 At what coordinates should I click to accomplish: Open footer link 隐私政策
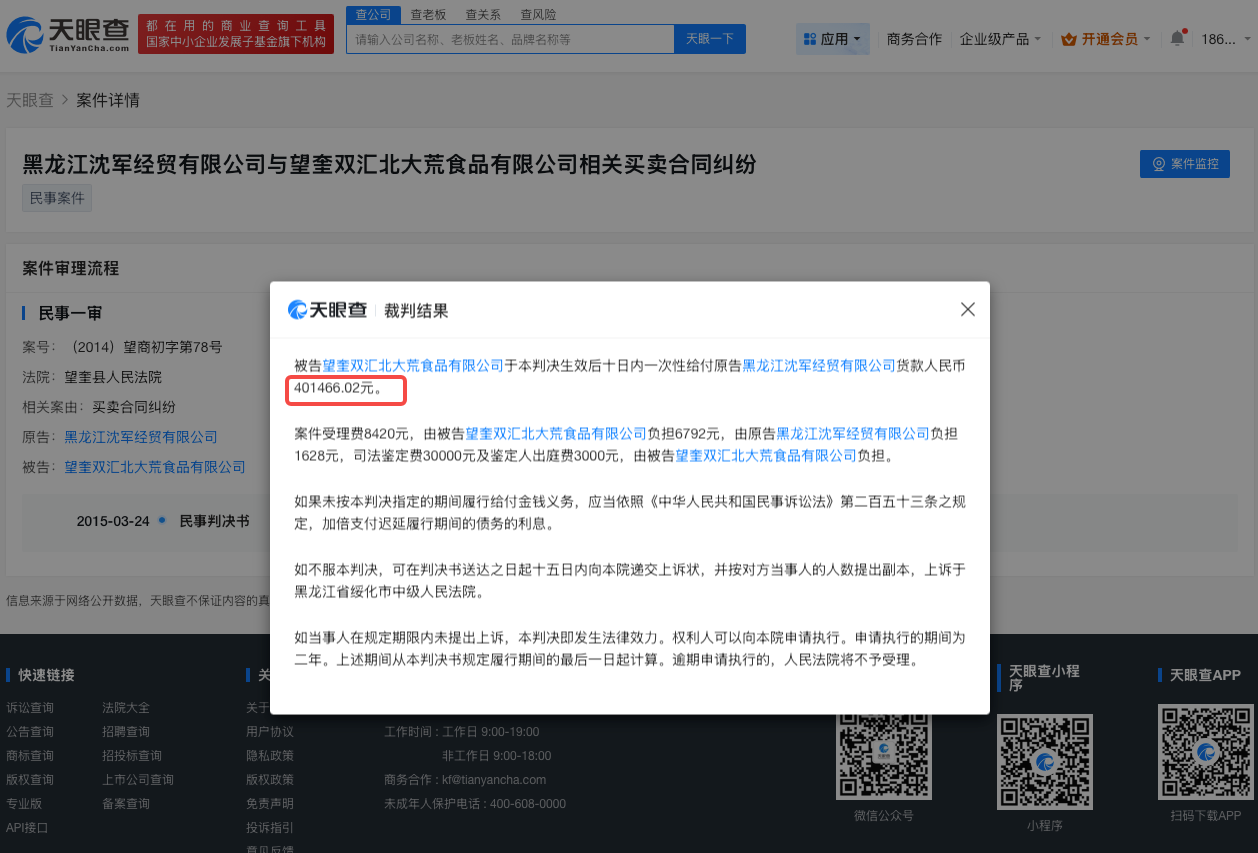(x=270, y=755)
